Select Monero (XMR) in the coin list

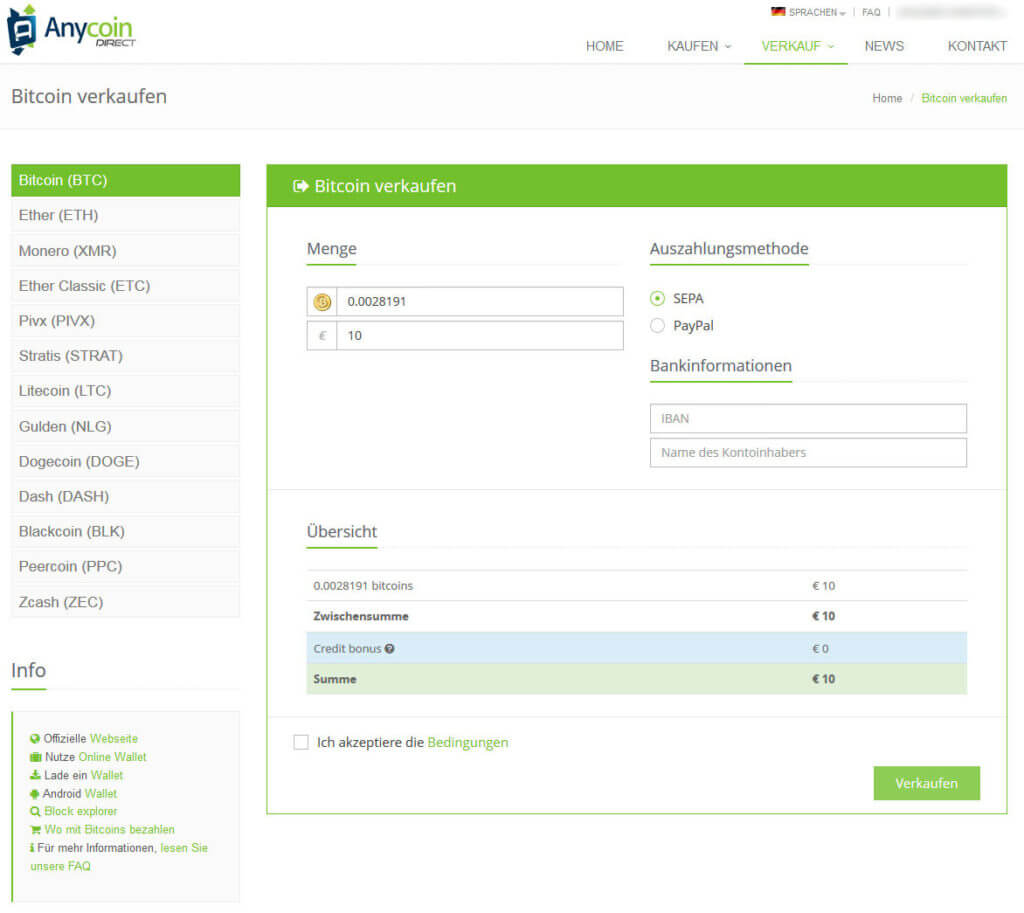click(x=125, y=251)
